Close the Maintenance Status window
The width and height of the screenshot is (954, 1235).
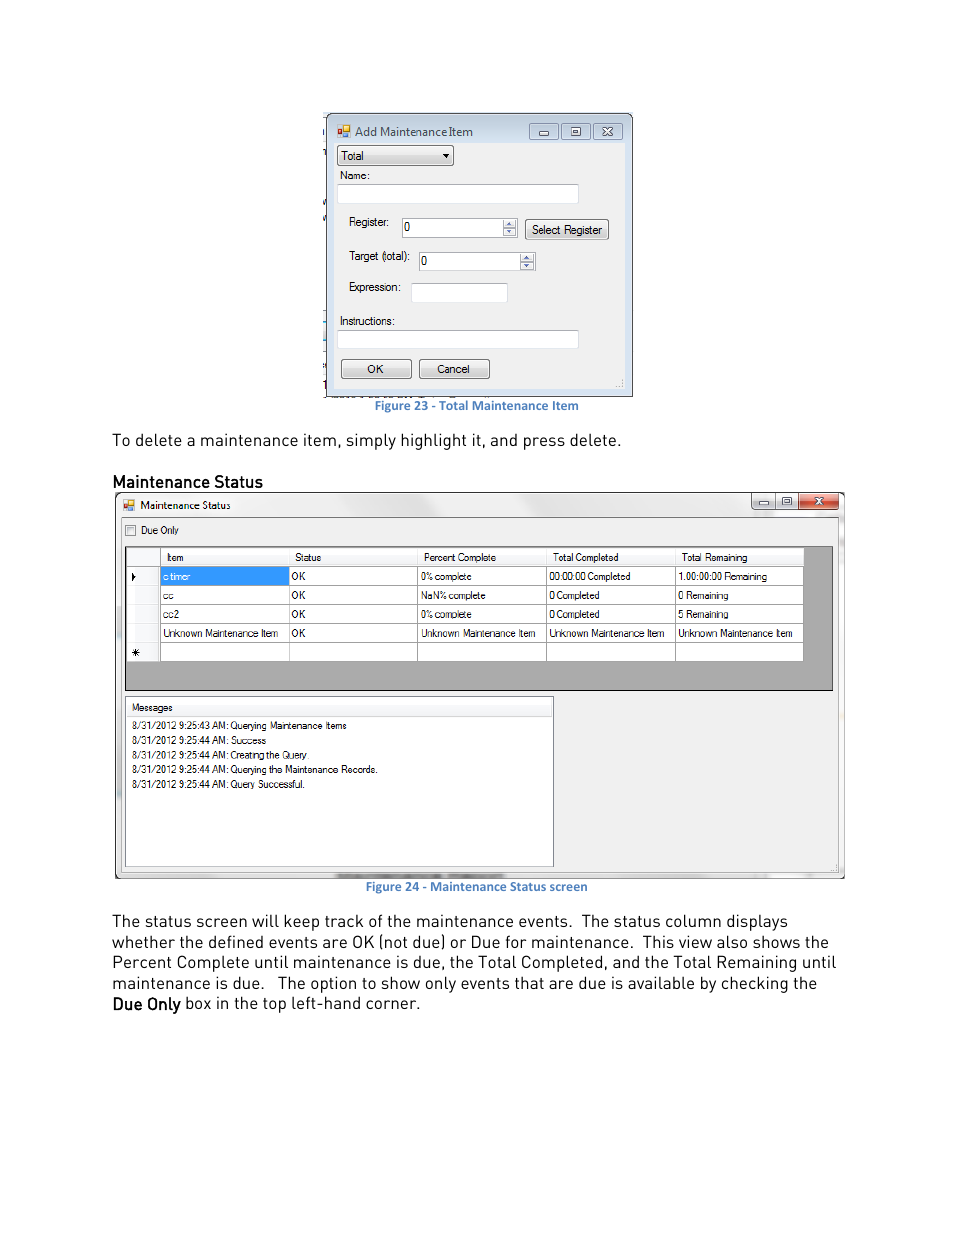pyautogui.click(x=819, y=502)
